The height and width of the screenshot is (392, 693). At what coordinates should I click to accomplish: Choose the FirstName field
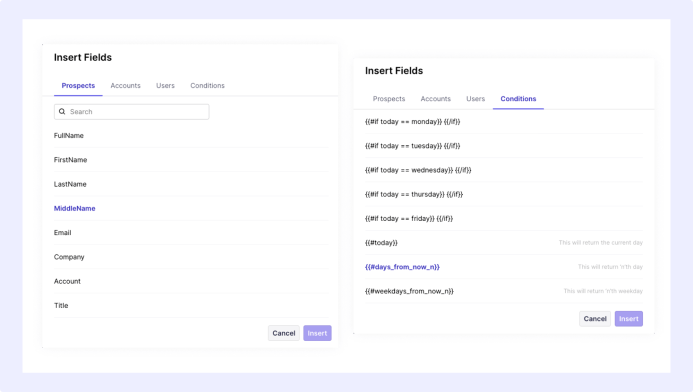pyautogui.click(x=191, y=160)
